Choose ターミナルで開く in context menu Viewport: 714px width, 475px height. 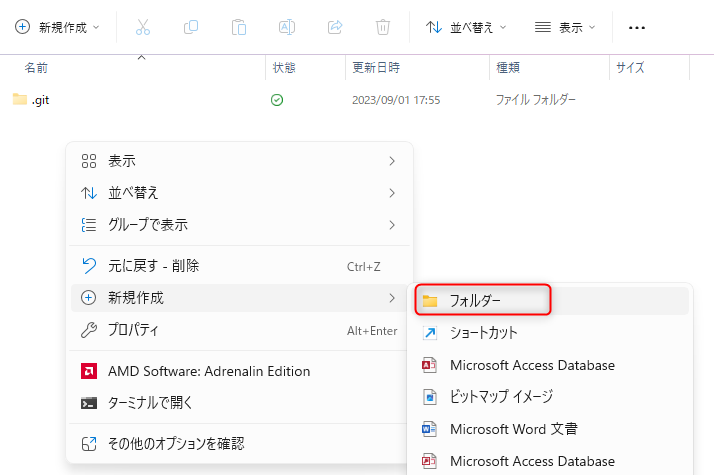pos(240,403)
